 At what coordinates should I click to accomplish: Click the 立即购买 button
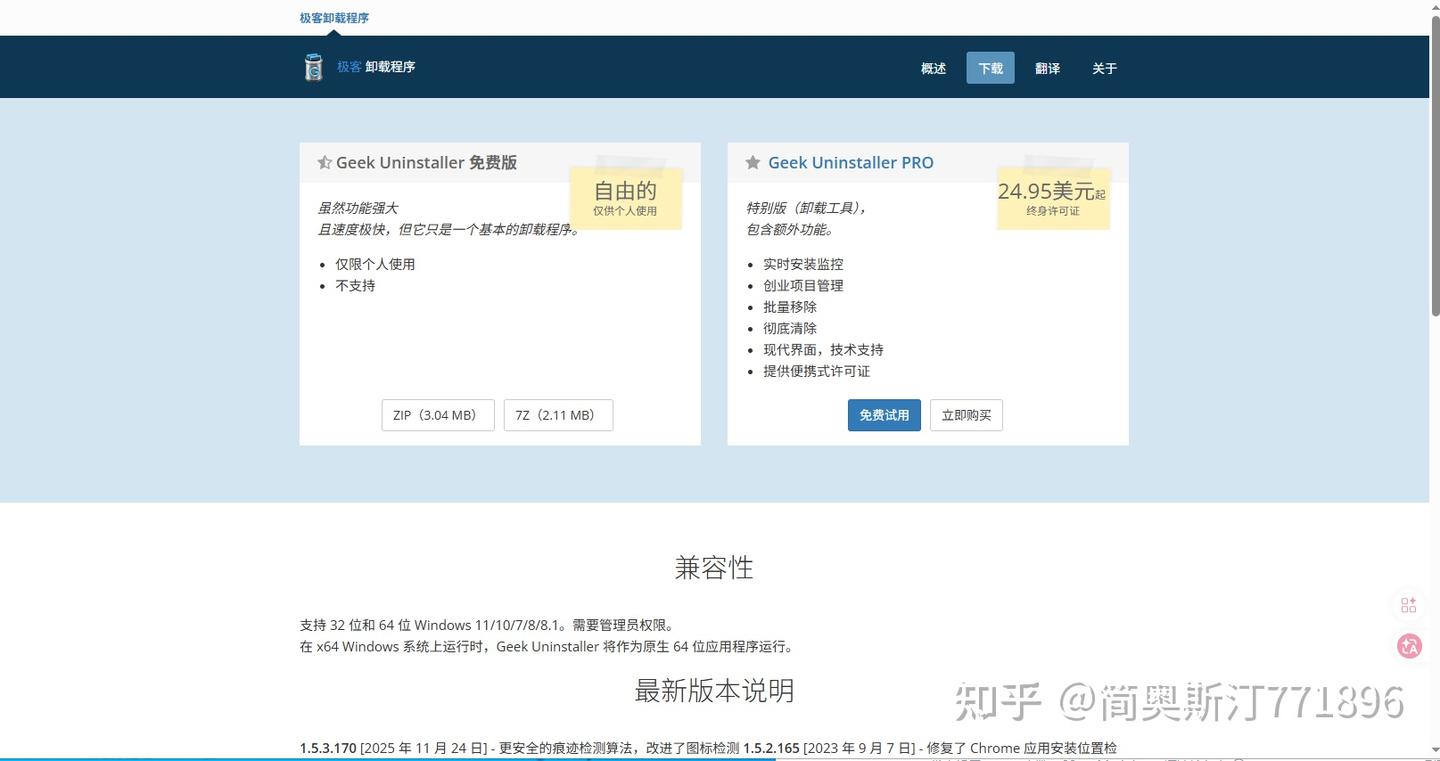pyautogui.click(x=966, y=415)
